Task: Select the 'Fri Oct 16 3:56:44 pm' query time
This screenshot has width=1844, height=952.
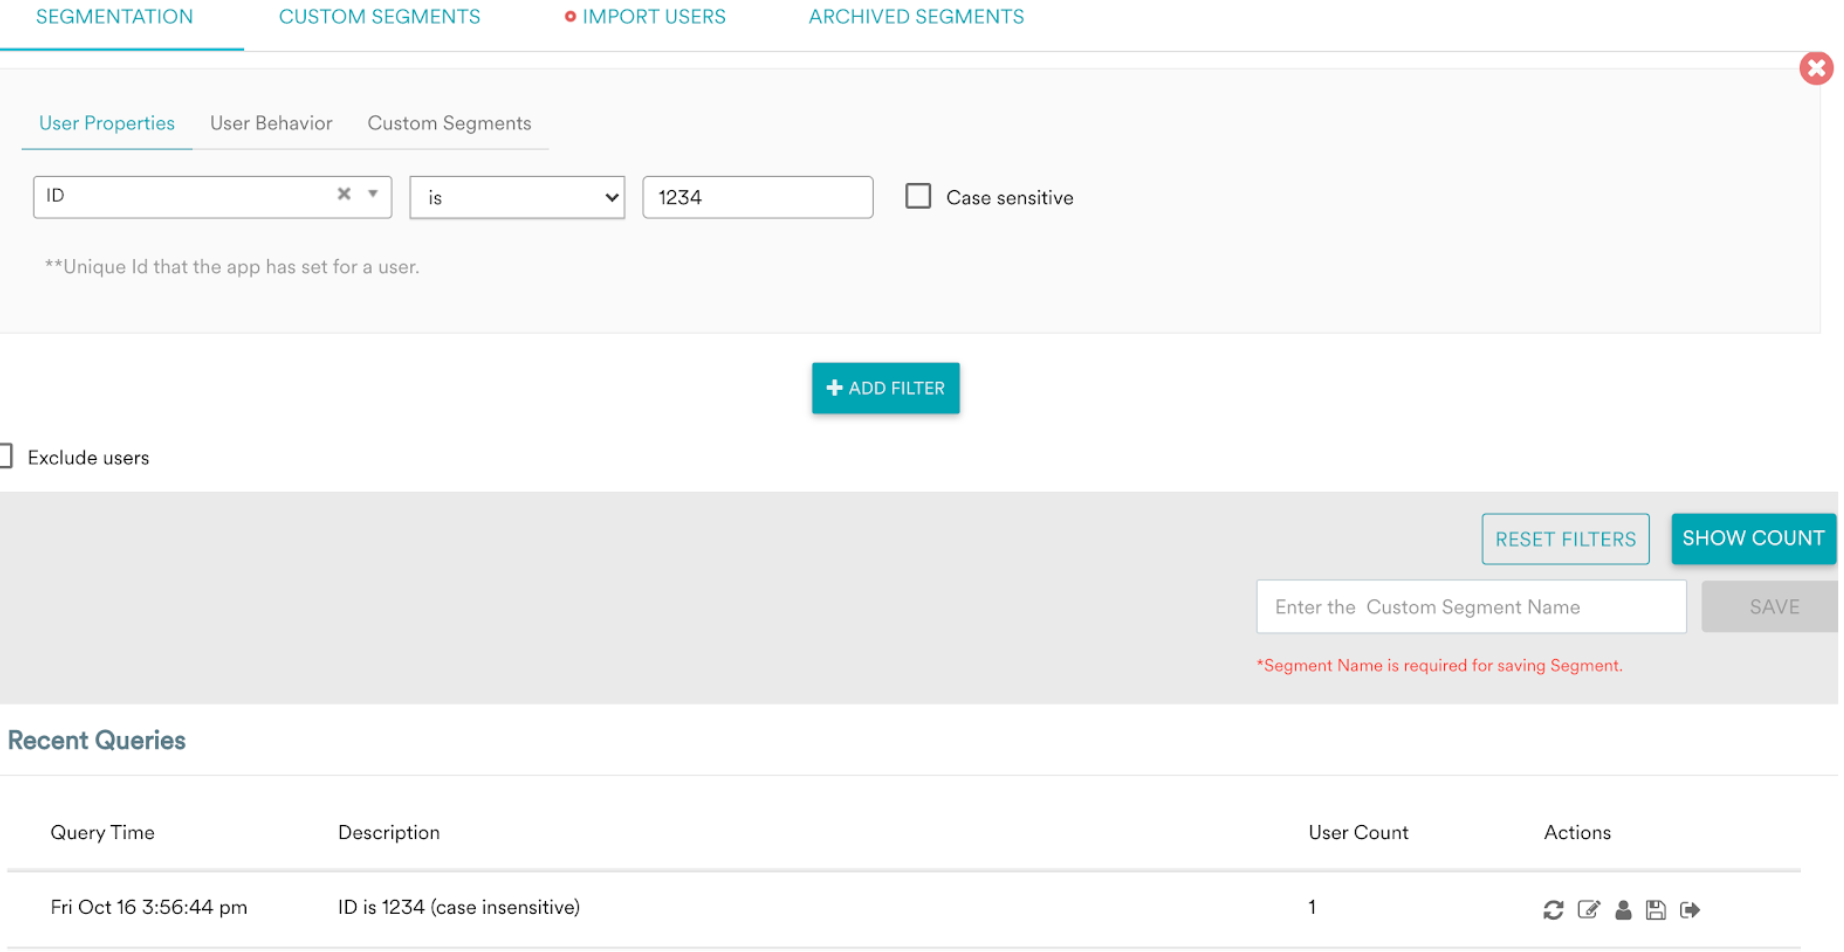Action: coord(149,907)
